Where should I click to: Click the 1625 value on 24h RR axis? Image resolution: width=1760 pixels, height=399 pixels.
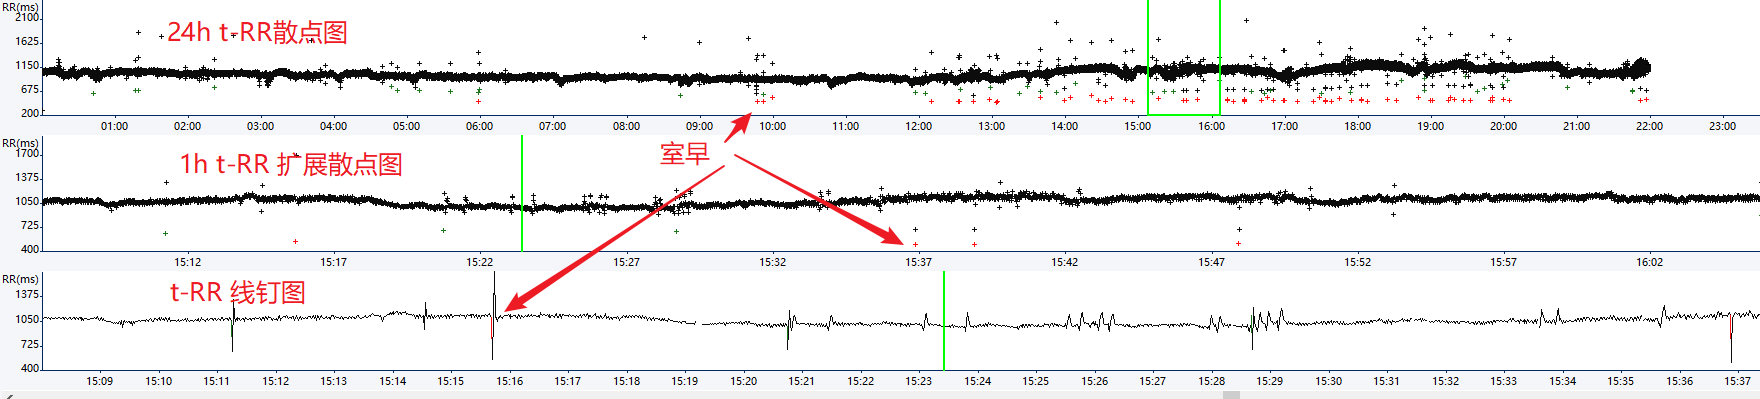click(28, 42)
